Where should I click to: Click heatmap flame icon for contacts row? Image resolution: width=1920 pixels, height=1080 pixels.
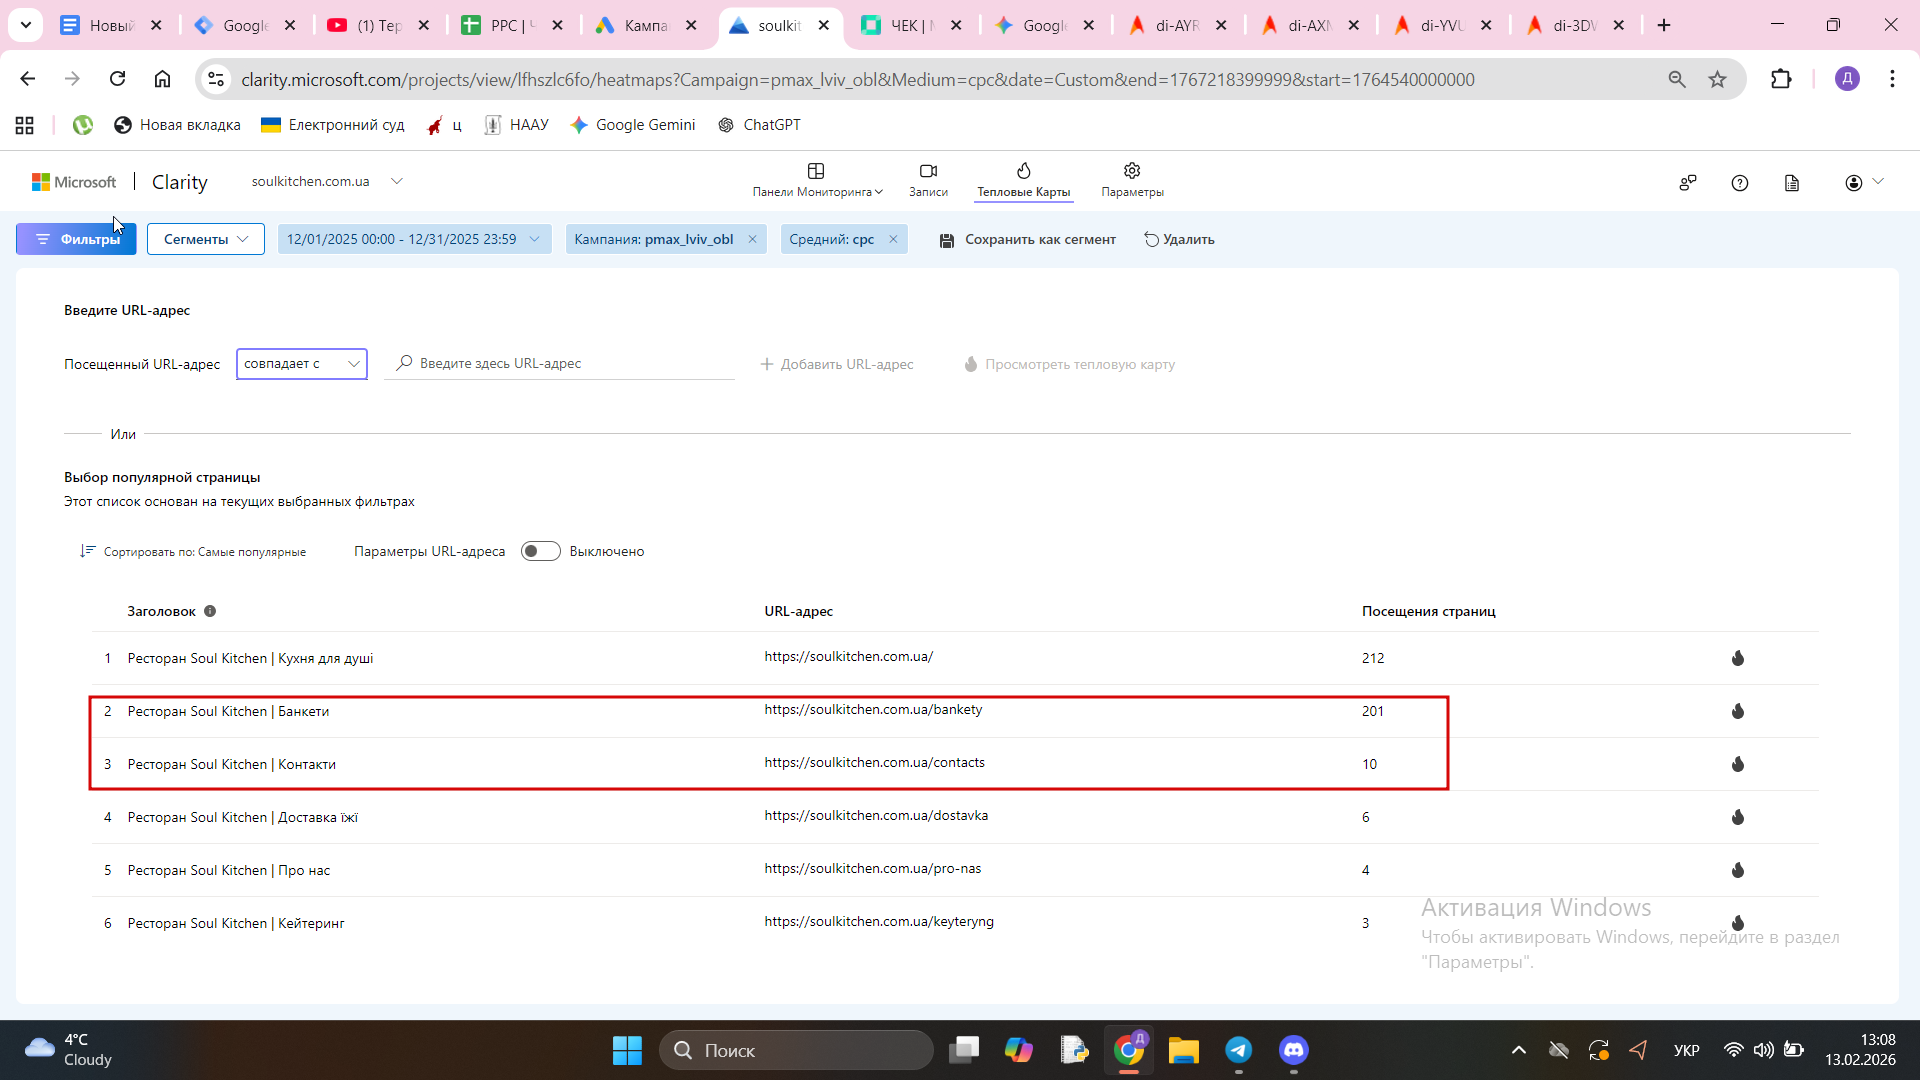(1738, 764)
